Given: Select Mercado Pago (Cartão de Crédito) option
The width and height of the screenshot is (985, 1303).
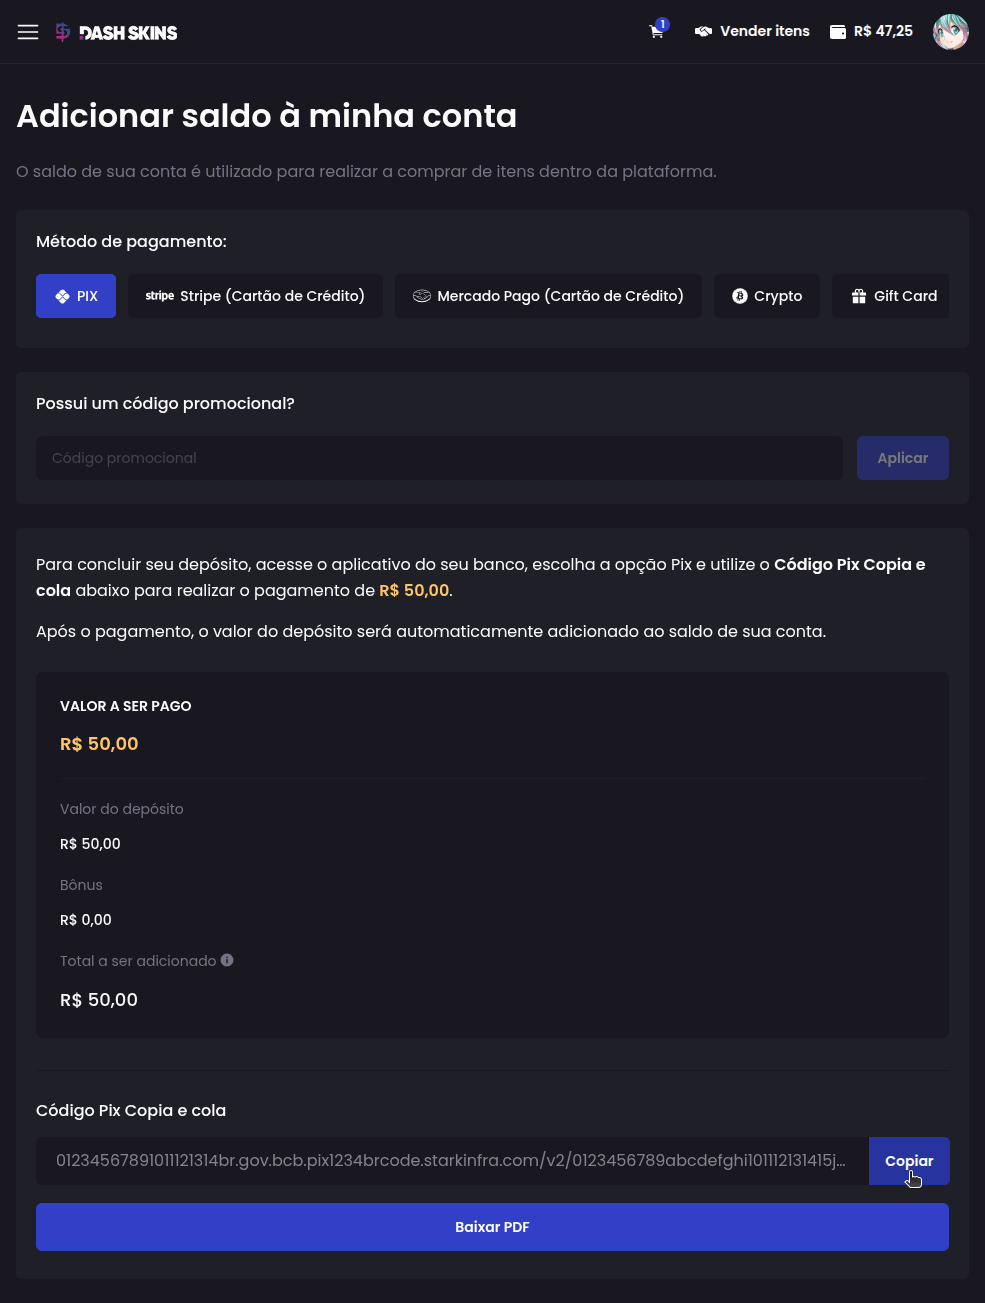Looking at the screenshot, I should [x=548, y=295].
